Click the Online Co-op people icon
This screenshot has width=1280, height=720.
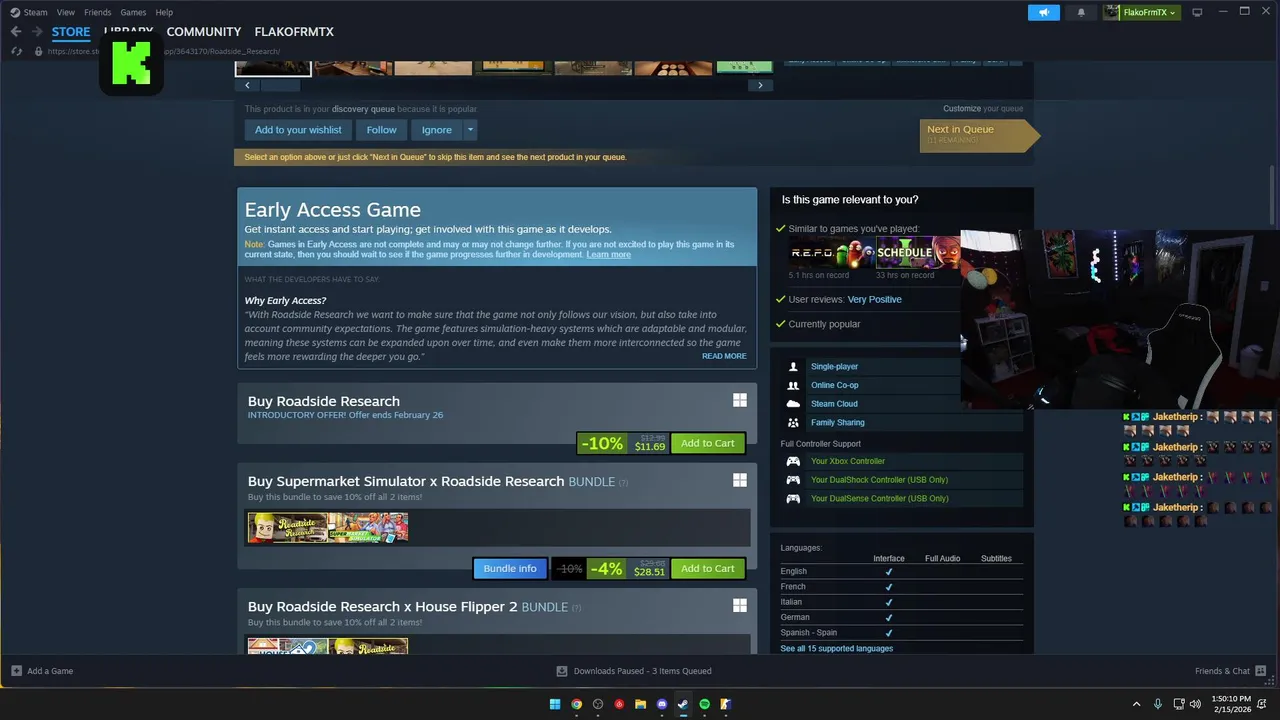pos(793,385)
